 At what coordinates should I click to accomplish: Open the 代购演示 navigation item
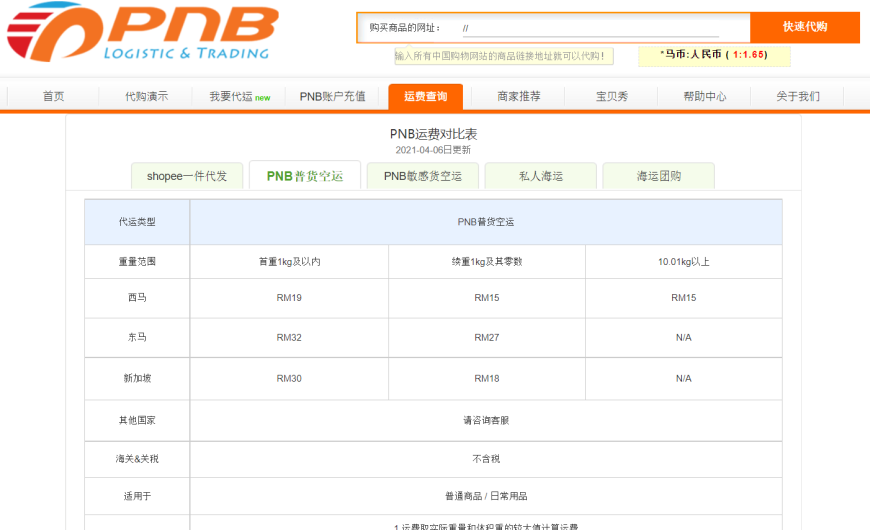click(146, 97)
